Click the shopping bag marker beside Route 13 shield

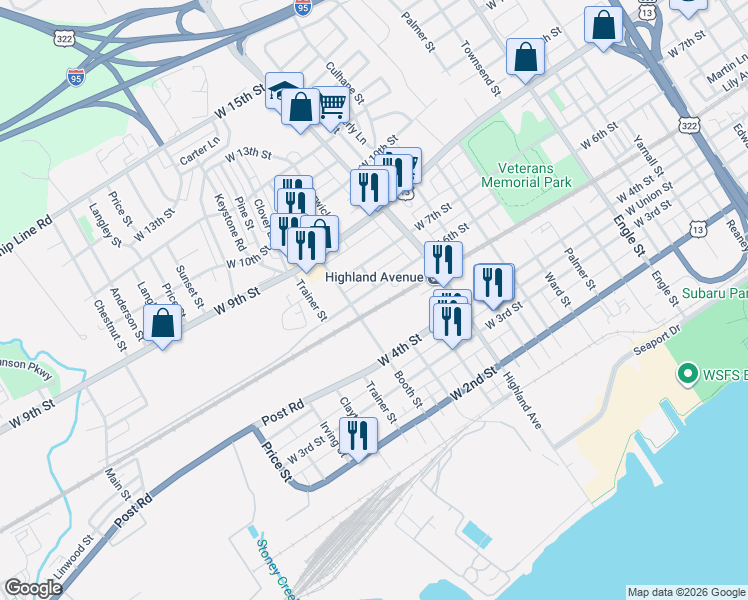[x=603, y=26]
